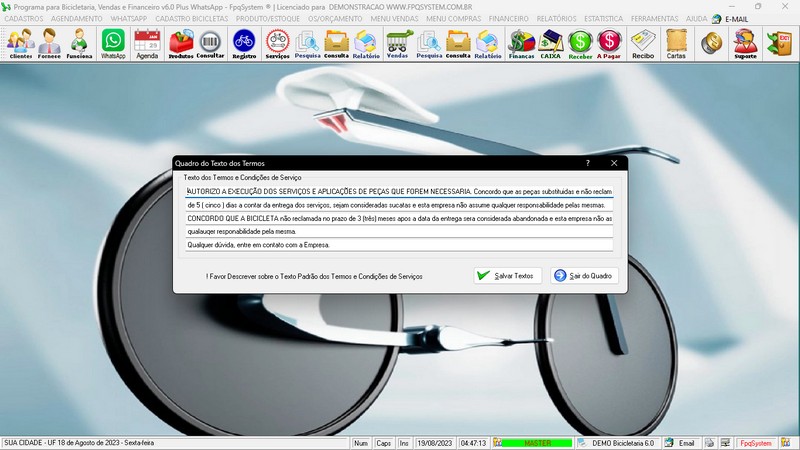The height and width of the screenshot is (450, 800).
Task: Close the Quadro do Texto dos Termos dialog
Action: (x=614, y=163)
